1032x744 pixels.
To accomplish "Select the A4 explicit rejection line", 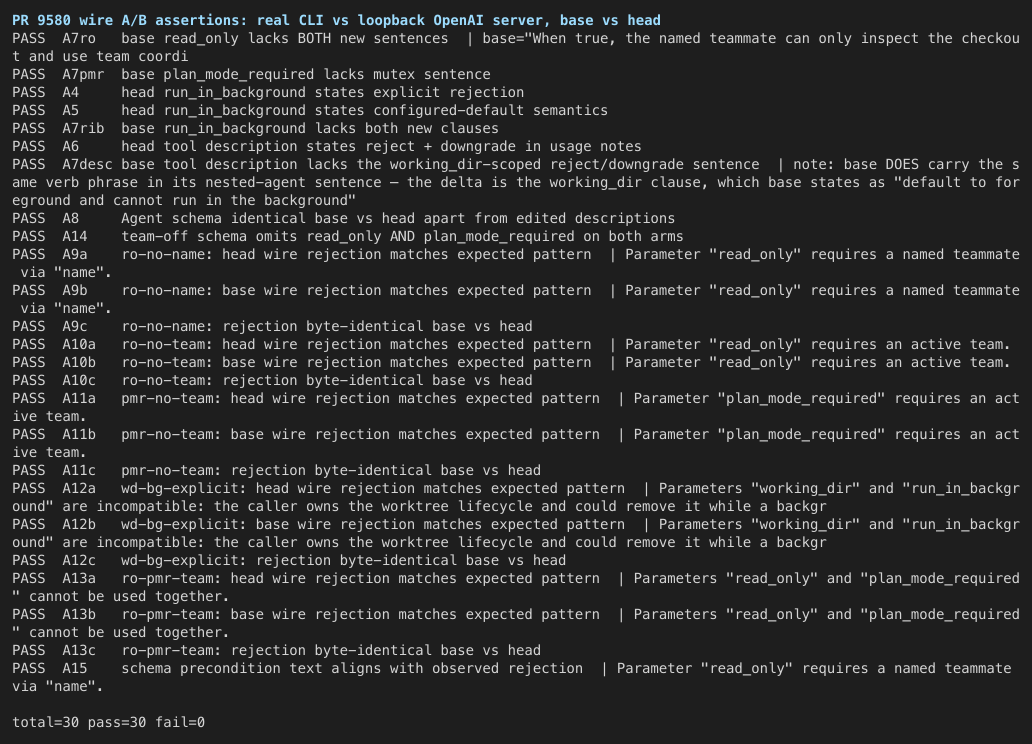I will 269,92.
